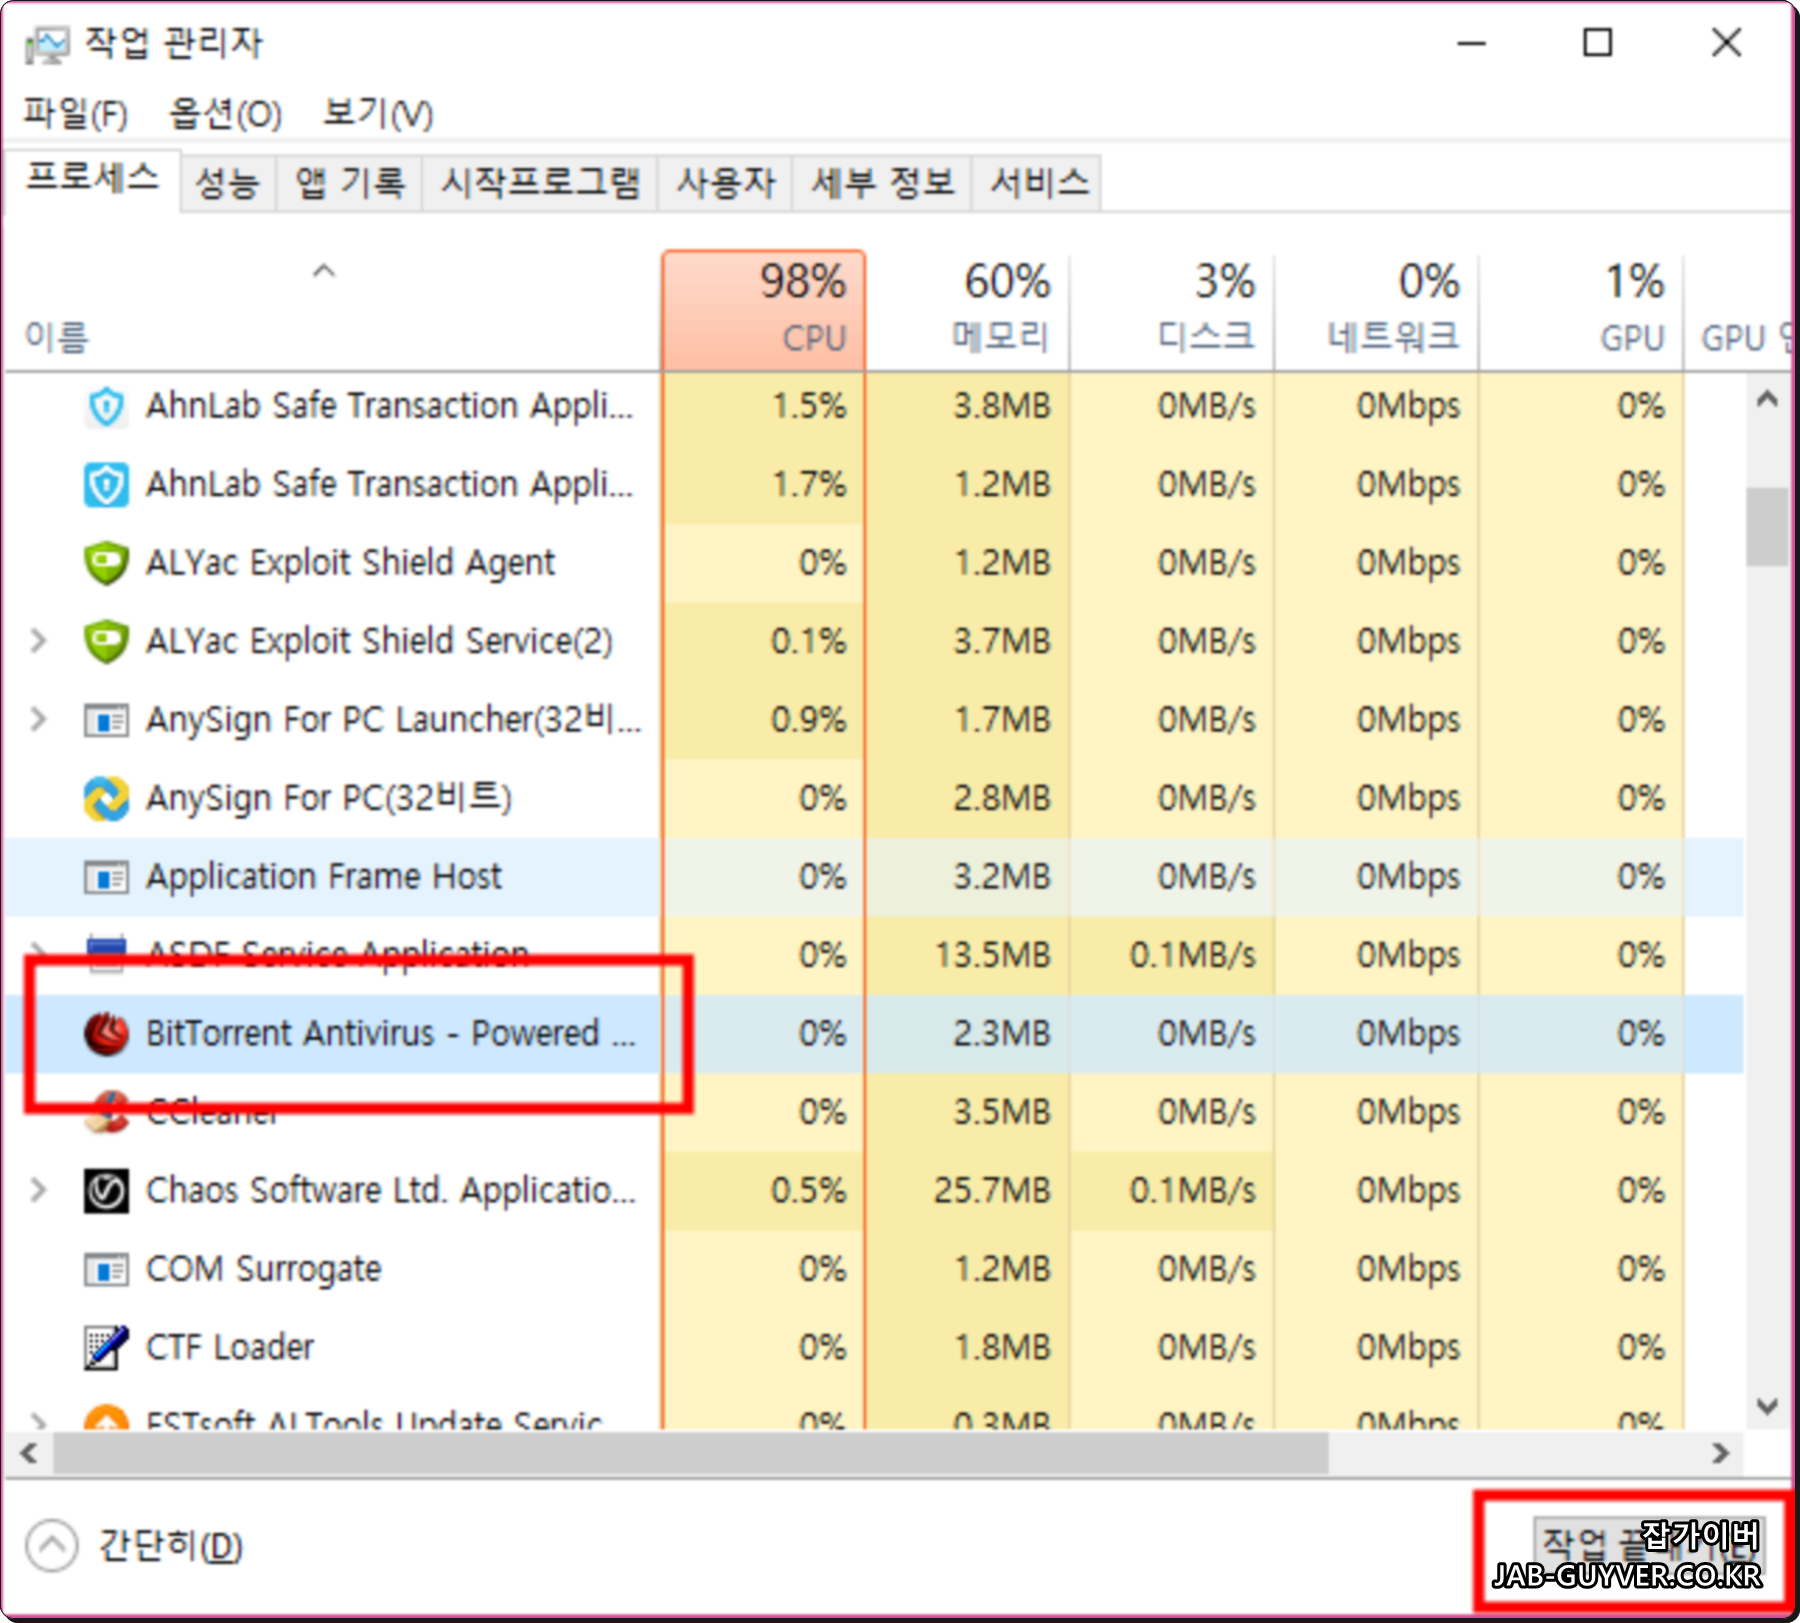This screenshot has width=1800, height=1623.
Task: Sort by the 0% 네트워크 column header
Action: click(1378, 310)
